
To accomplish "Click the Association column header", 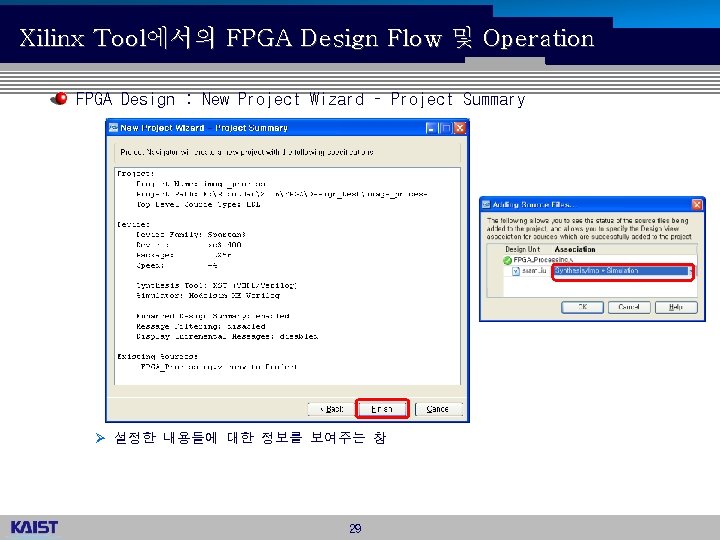I will pos(574,249).
